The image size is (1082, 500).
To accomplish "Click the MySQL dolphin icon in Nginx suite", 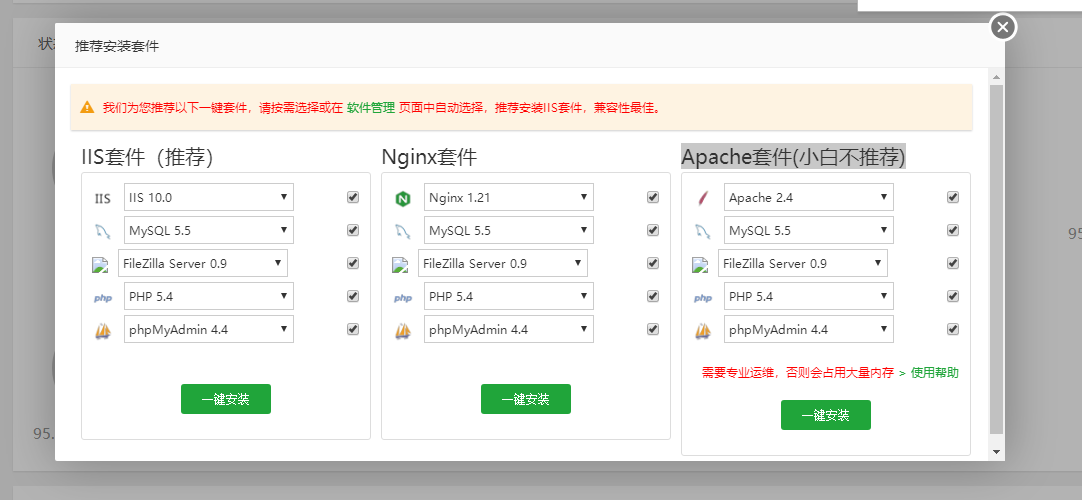I will [x=403, y=231].
